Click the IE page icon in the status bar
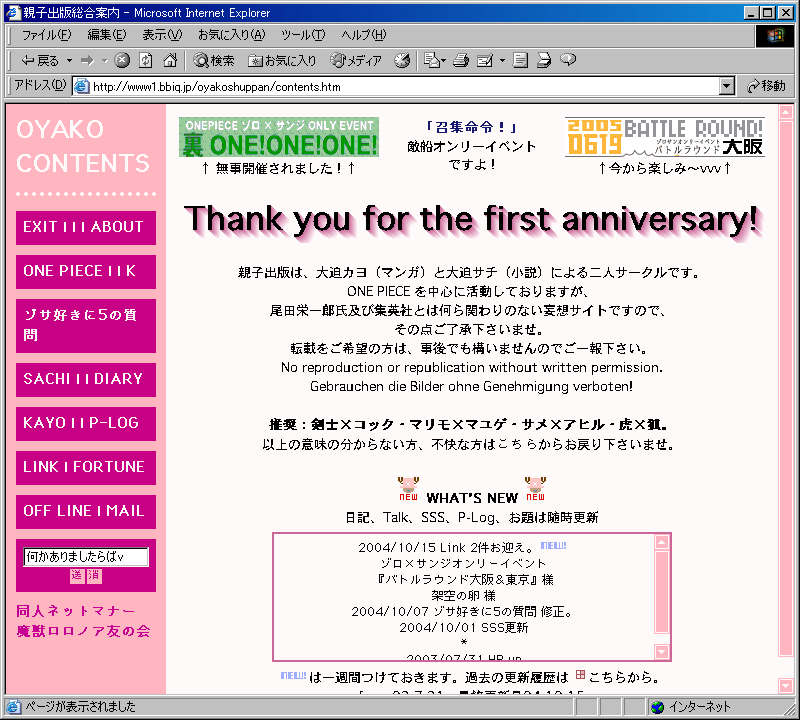800x720 pixels. tap(13, 707)
